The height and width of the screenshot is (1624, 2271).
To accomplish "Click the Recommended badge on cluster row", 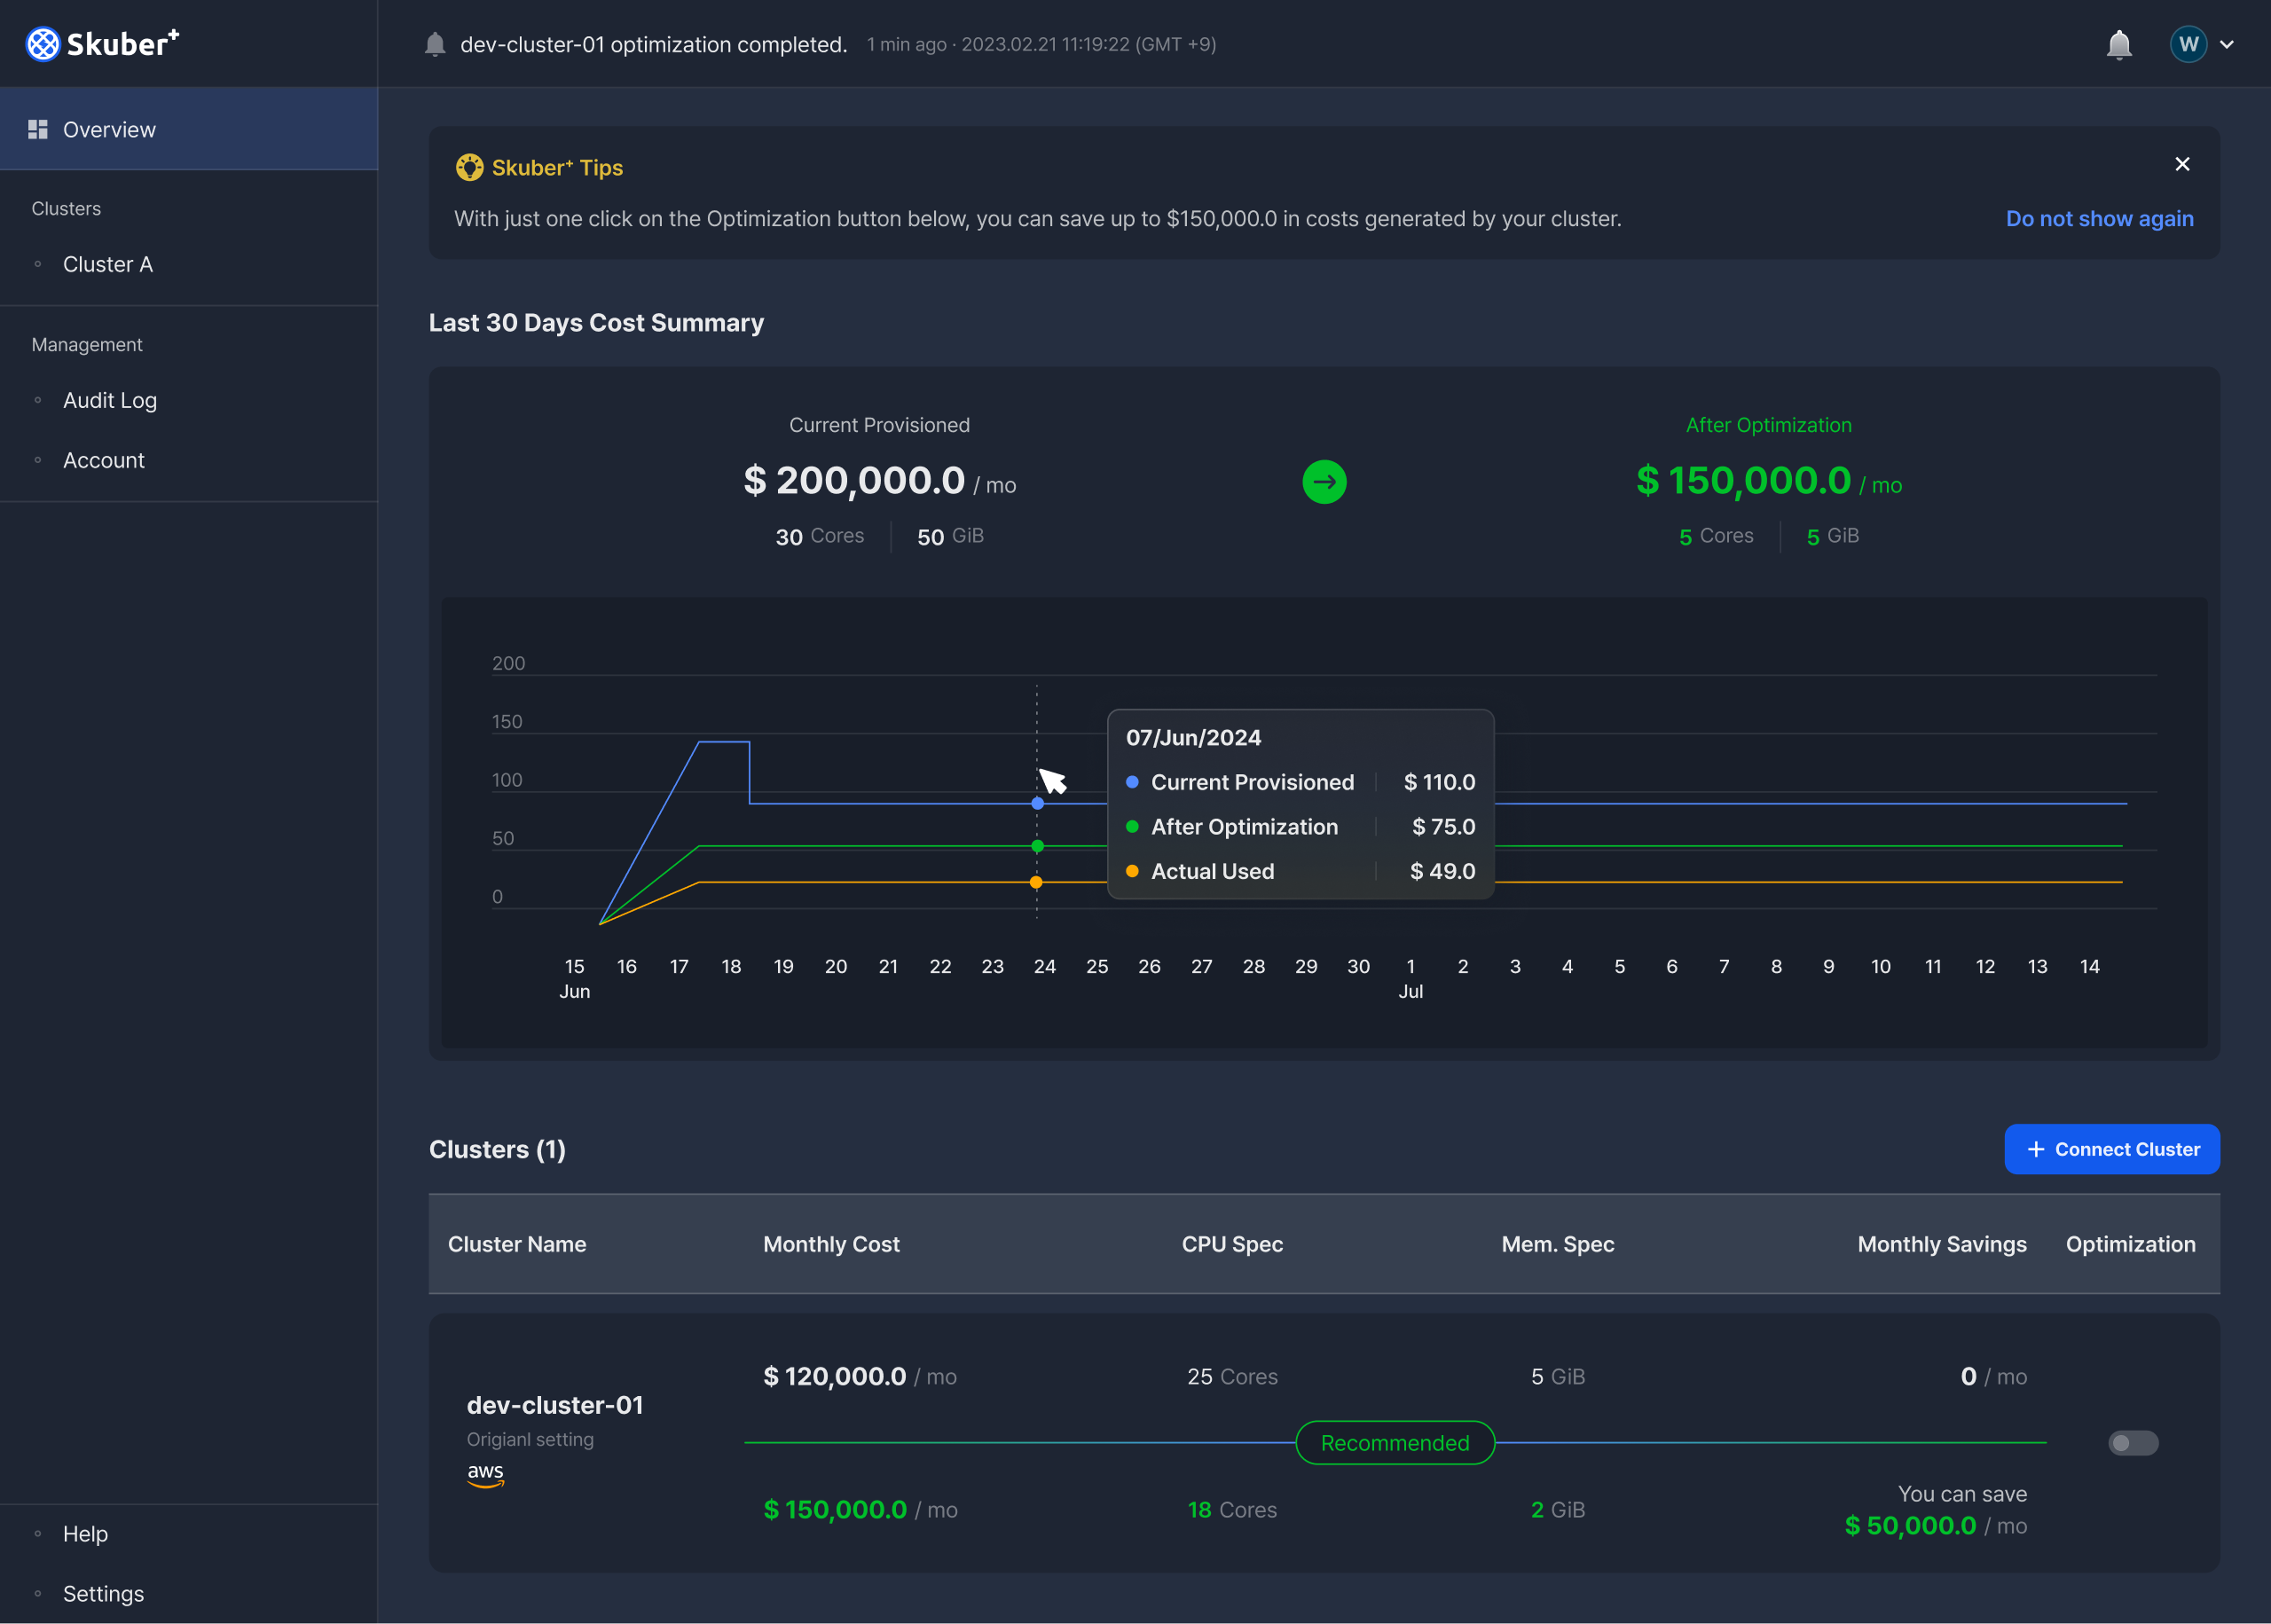I will 1395,1442.
